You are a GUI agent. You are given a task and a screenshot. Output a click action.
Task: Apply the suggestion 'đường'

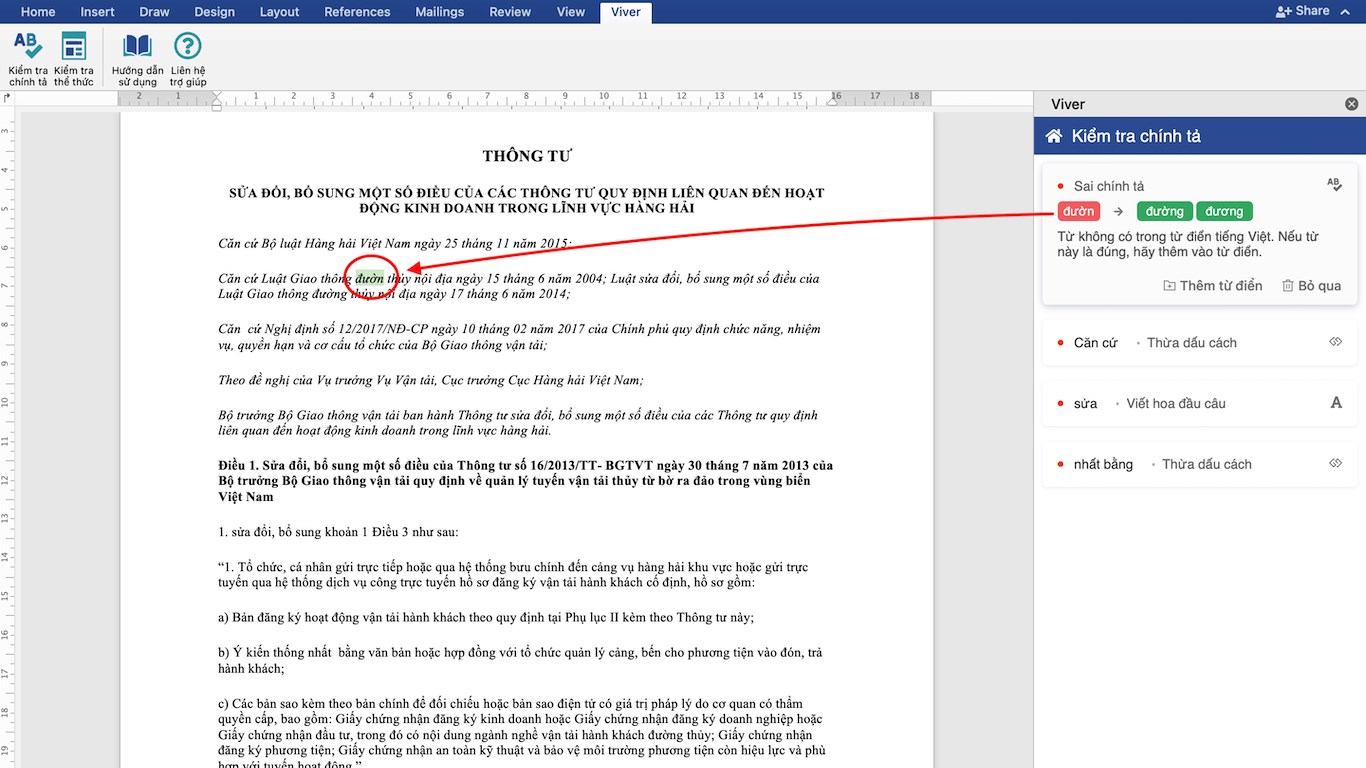click(1165, 211)
